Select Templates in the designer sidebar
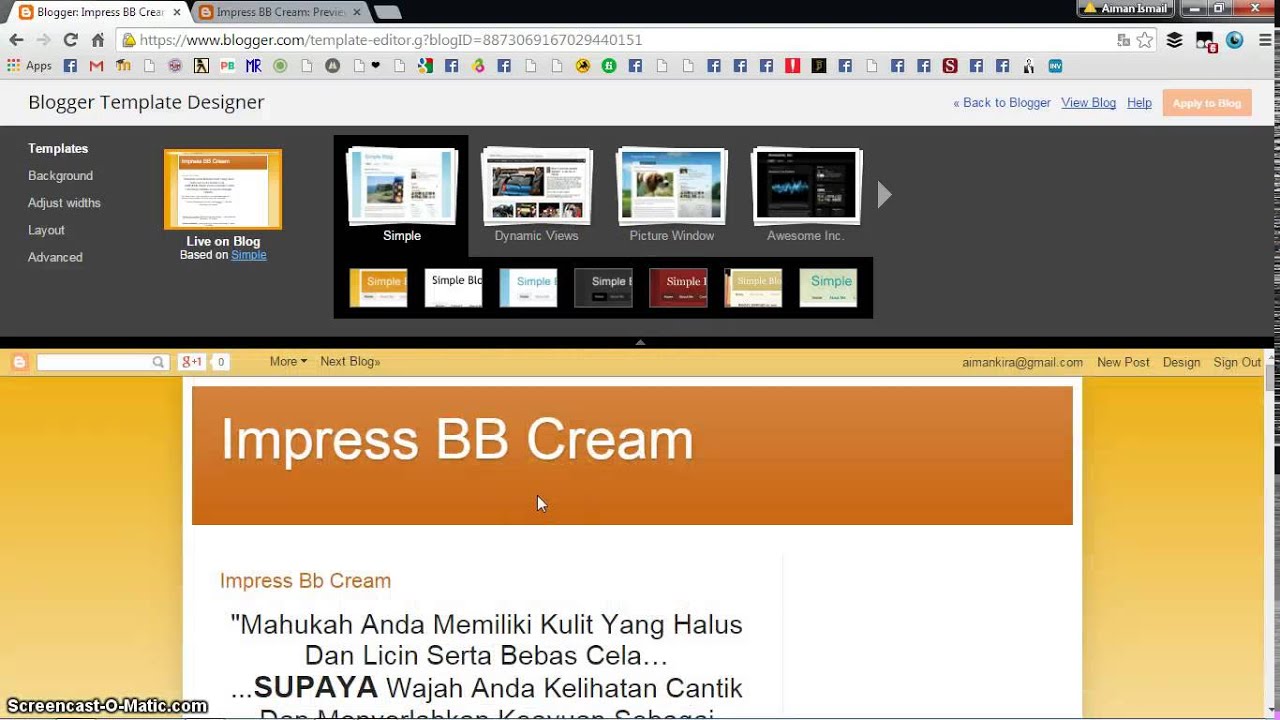This screenshot has height=720, width=1280. click(x=58, y=148)
